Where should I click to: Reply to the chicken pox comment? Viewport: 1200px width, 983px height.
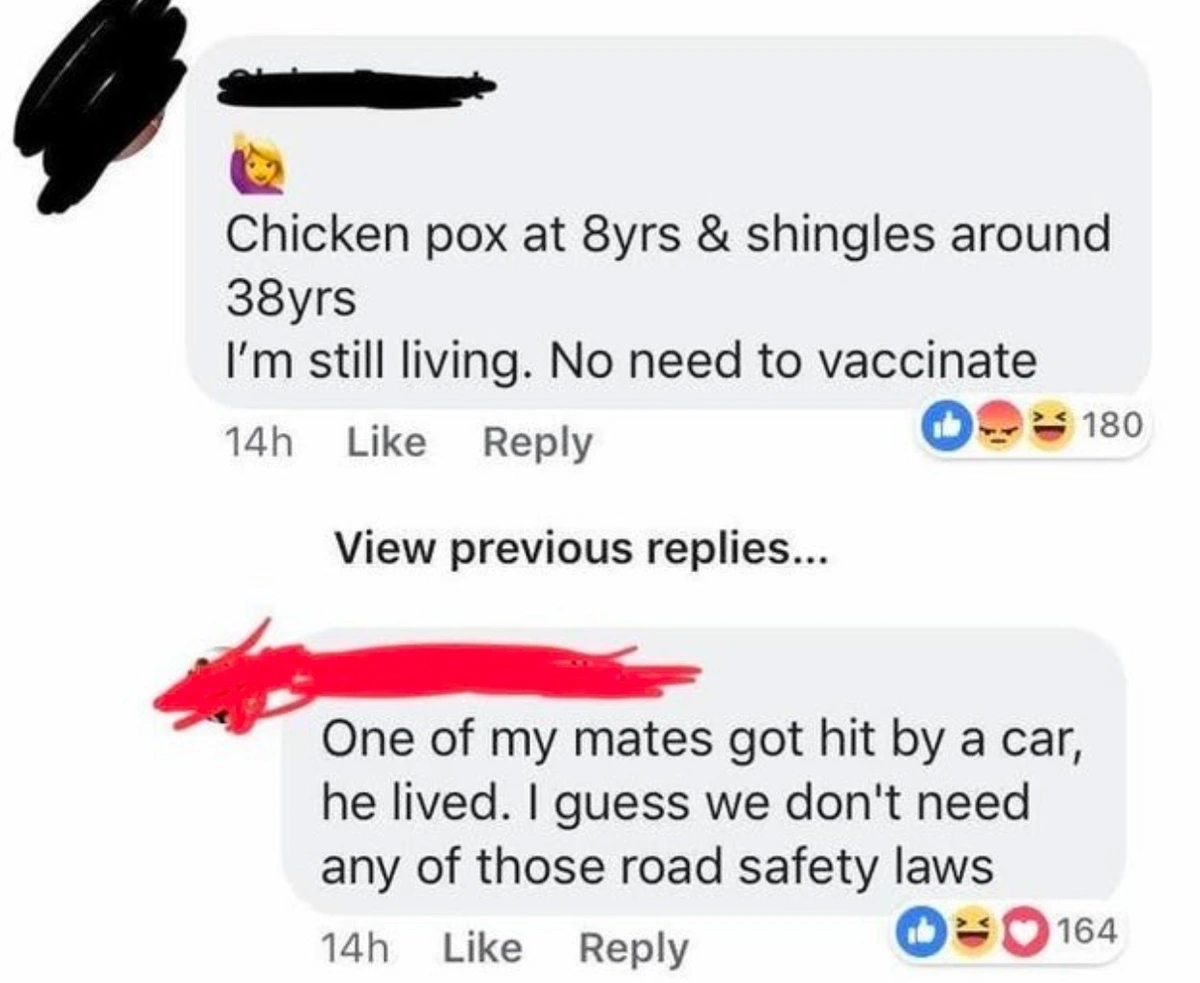click(x=538, y=442)
